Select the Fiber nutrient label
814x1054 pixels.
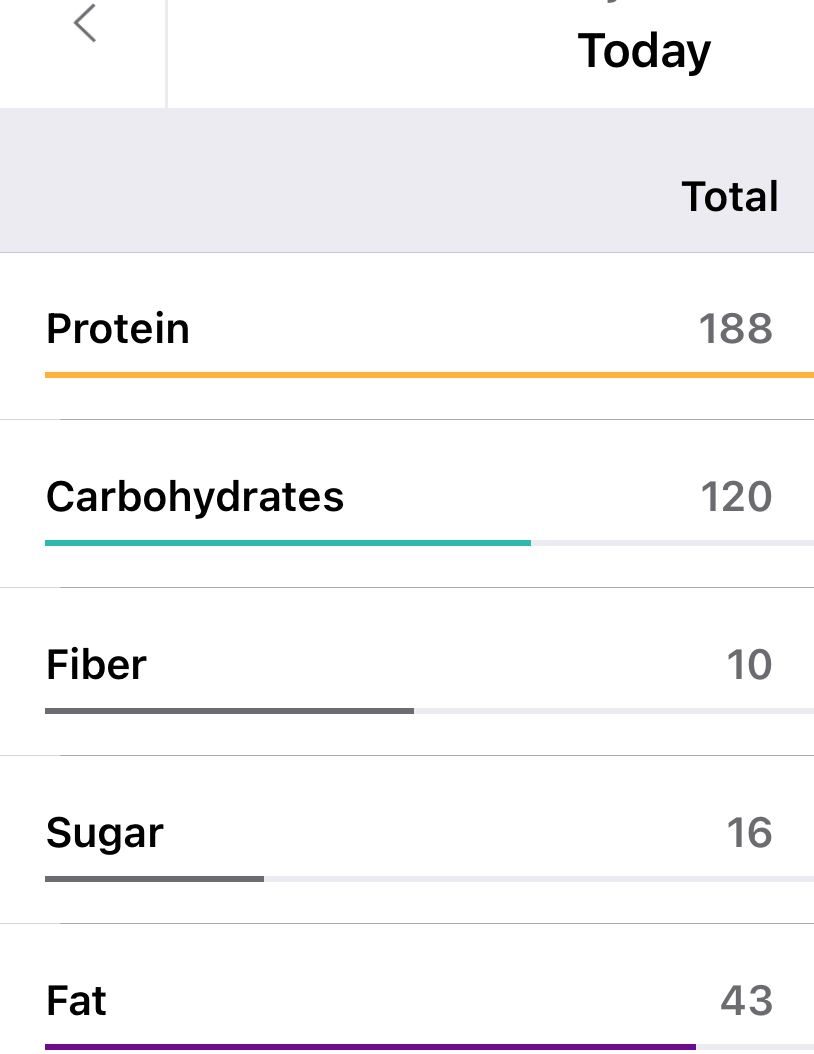pos(96,665)
